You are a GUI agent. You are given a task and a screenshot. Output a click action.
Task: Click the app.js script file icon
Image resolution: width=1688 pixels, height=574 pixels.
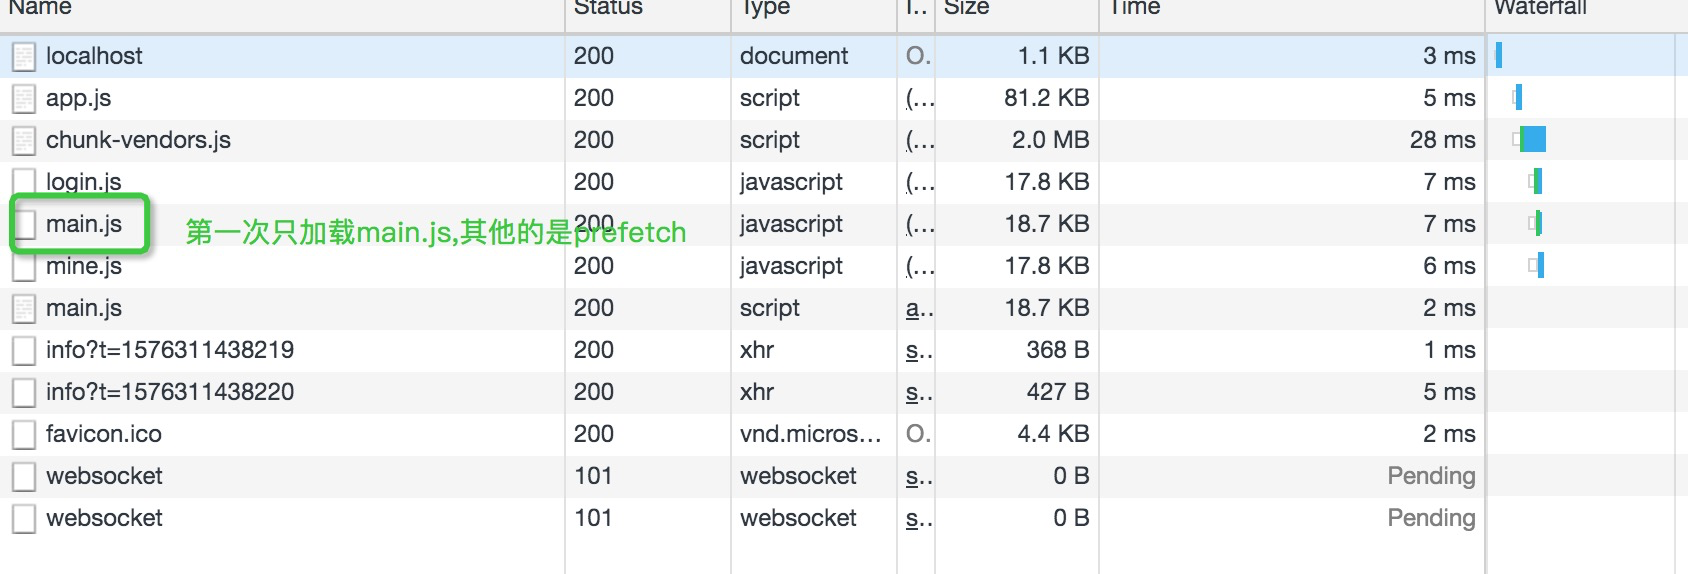pos(24,99)
